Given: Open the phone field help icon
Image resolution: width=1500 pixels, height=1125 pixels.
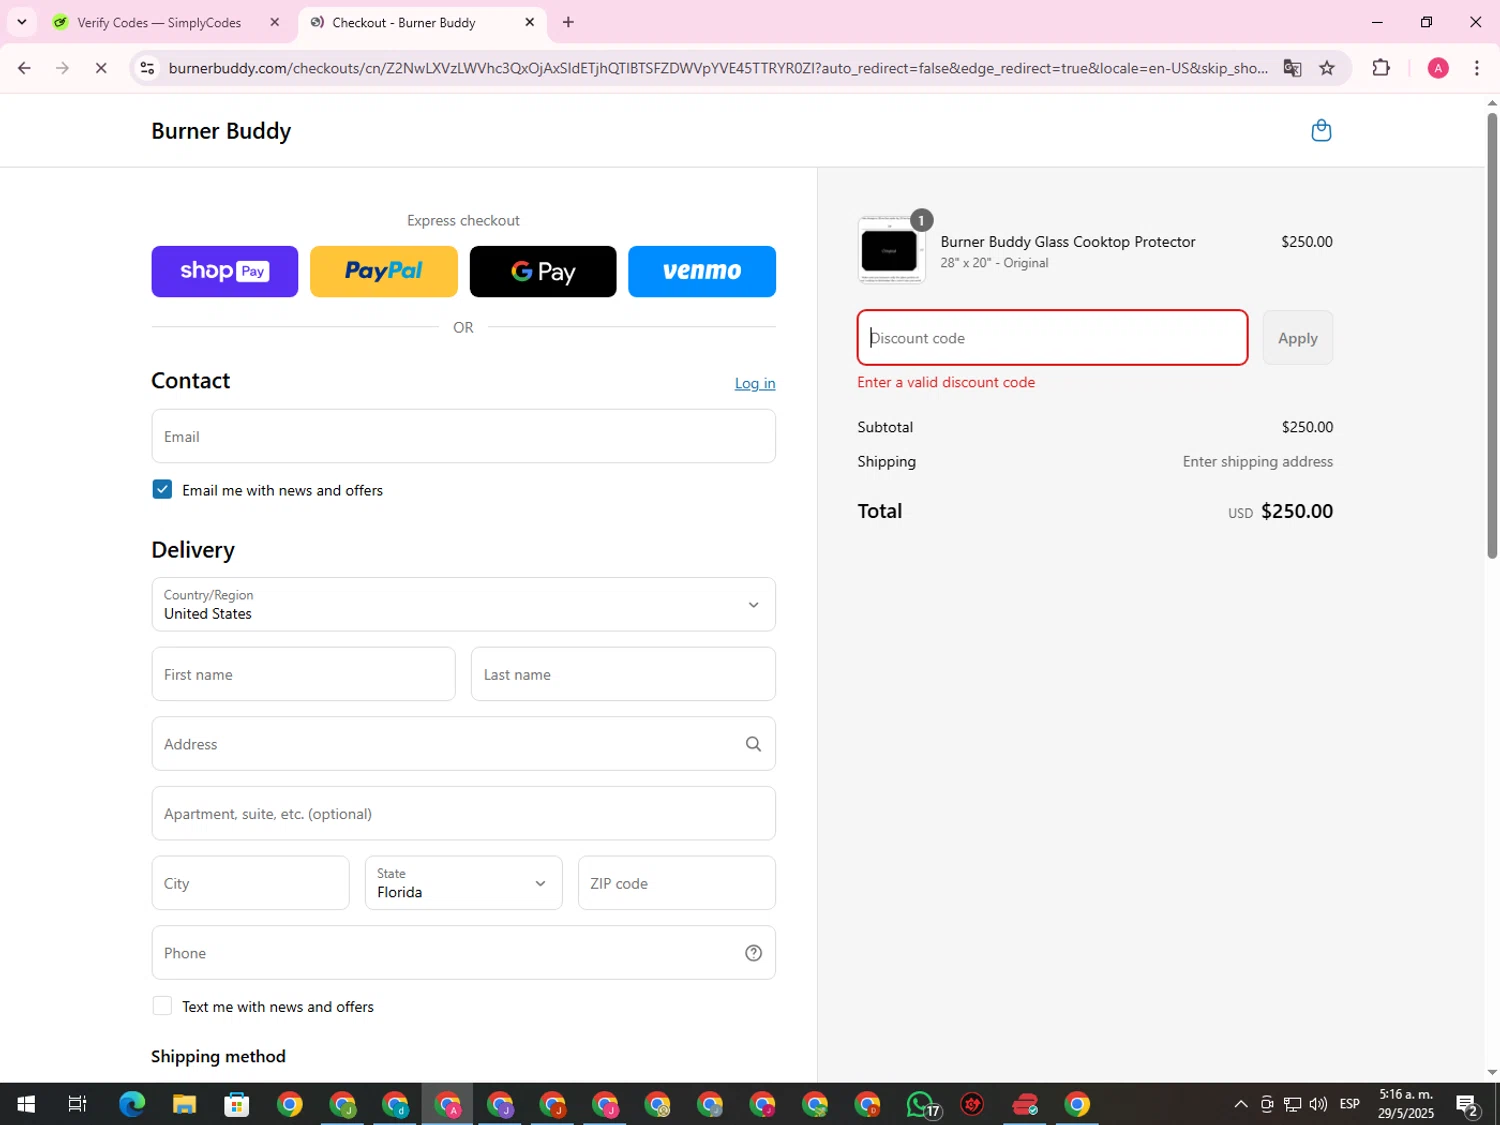Looking at the screenshot, I should coord(753,953).
